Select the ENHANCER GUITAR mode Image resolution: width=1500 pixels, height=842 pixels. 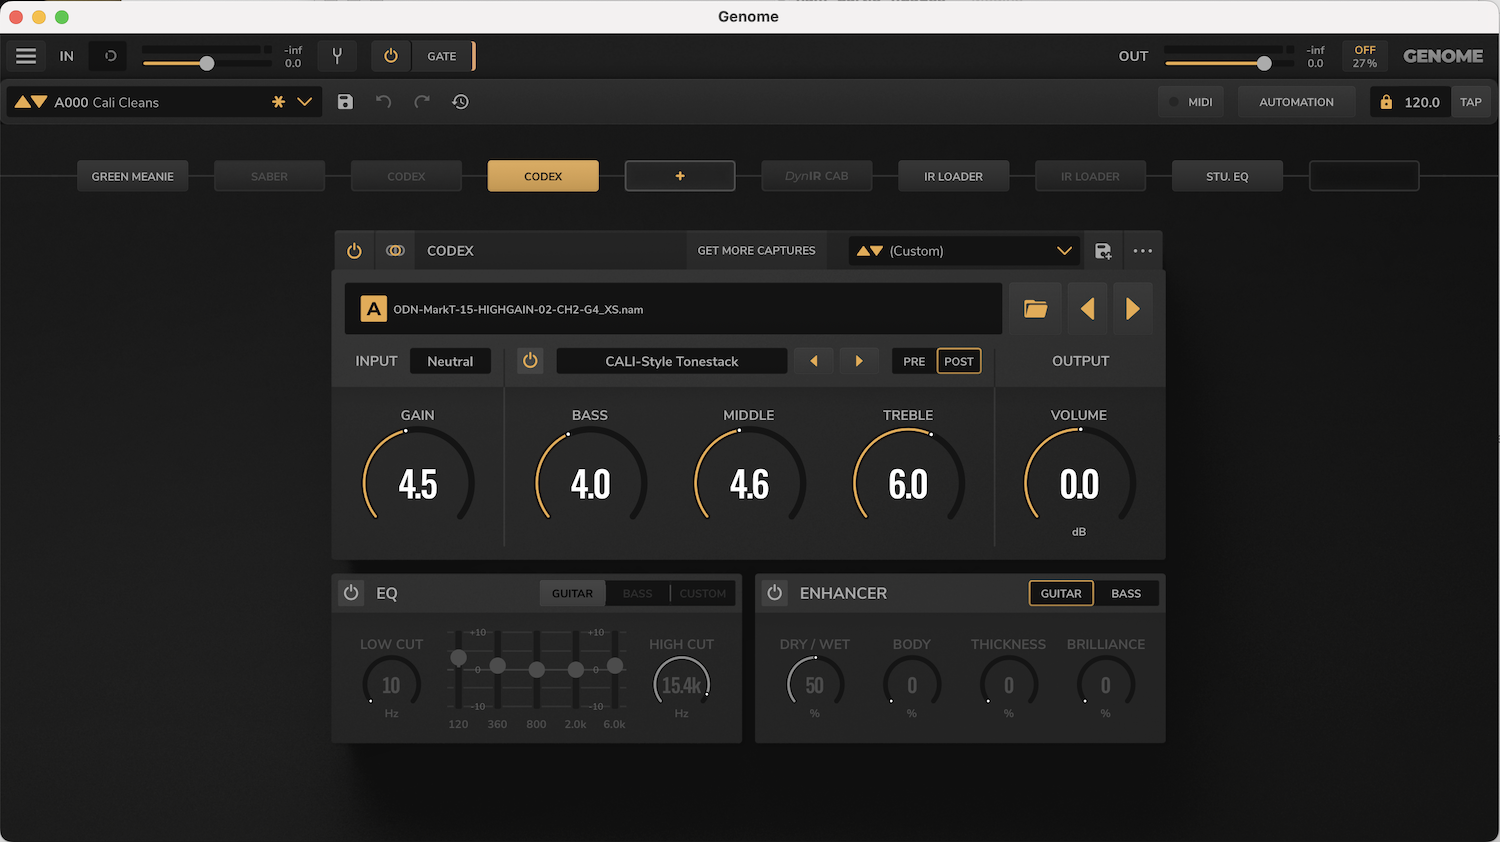pos(1061,593)
